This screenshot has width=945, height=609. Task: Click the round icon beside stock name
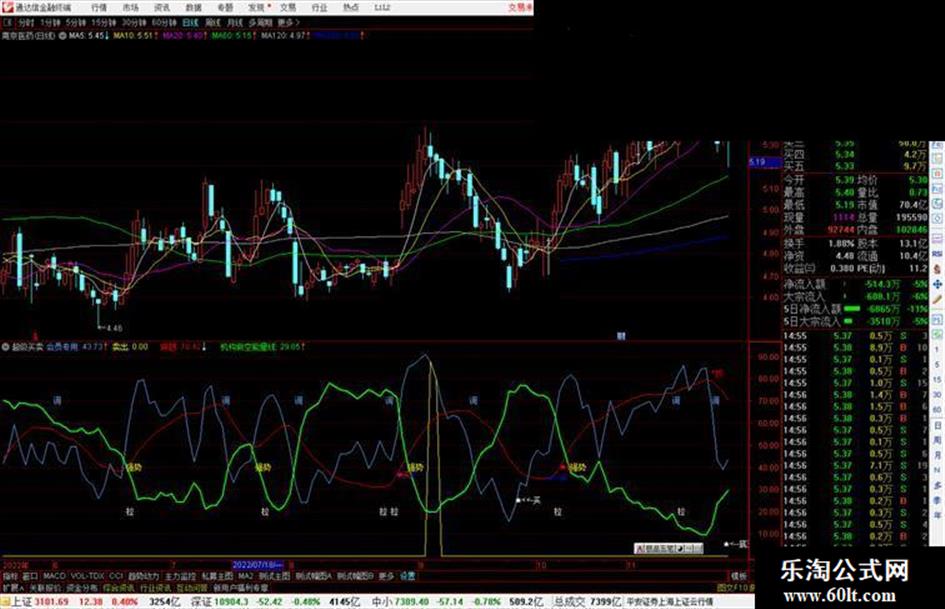[x=62, y=36]
